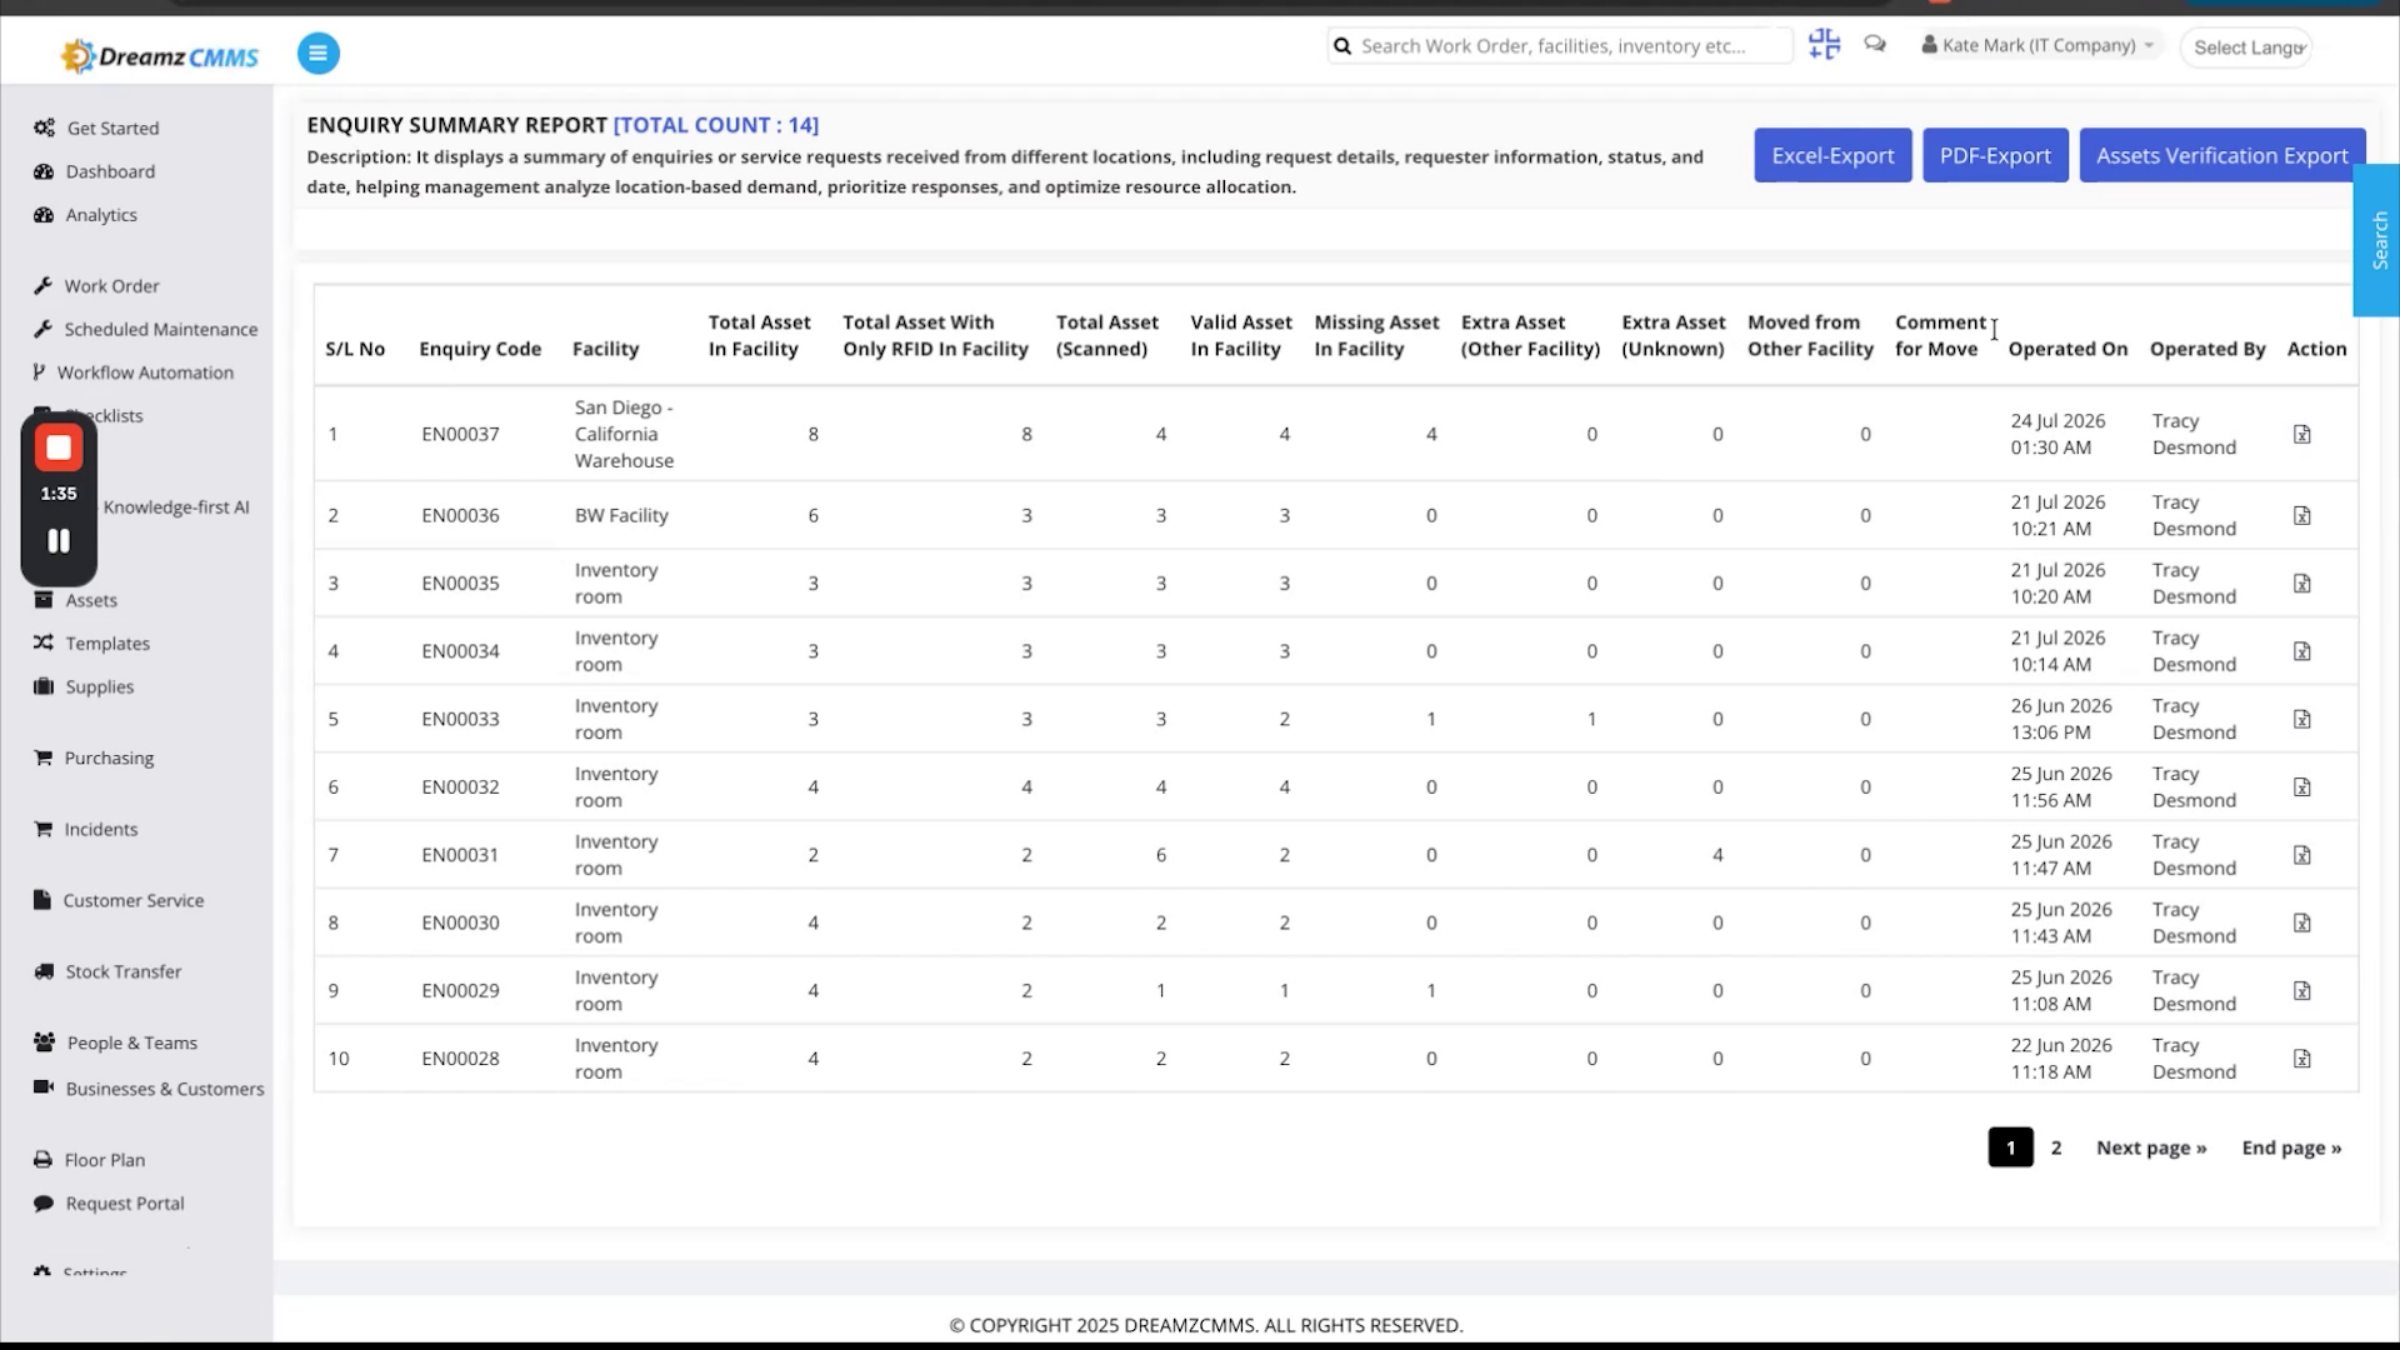Click the search magnifier icon in header
The image size is (2400, 1350).
tap(1343, 46)
